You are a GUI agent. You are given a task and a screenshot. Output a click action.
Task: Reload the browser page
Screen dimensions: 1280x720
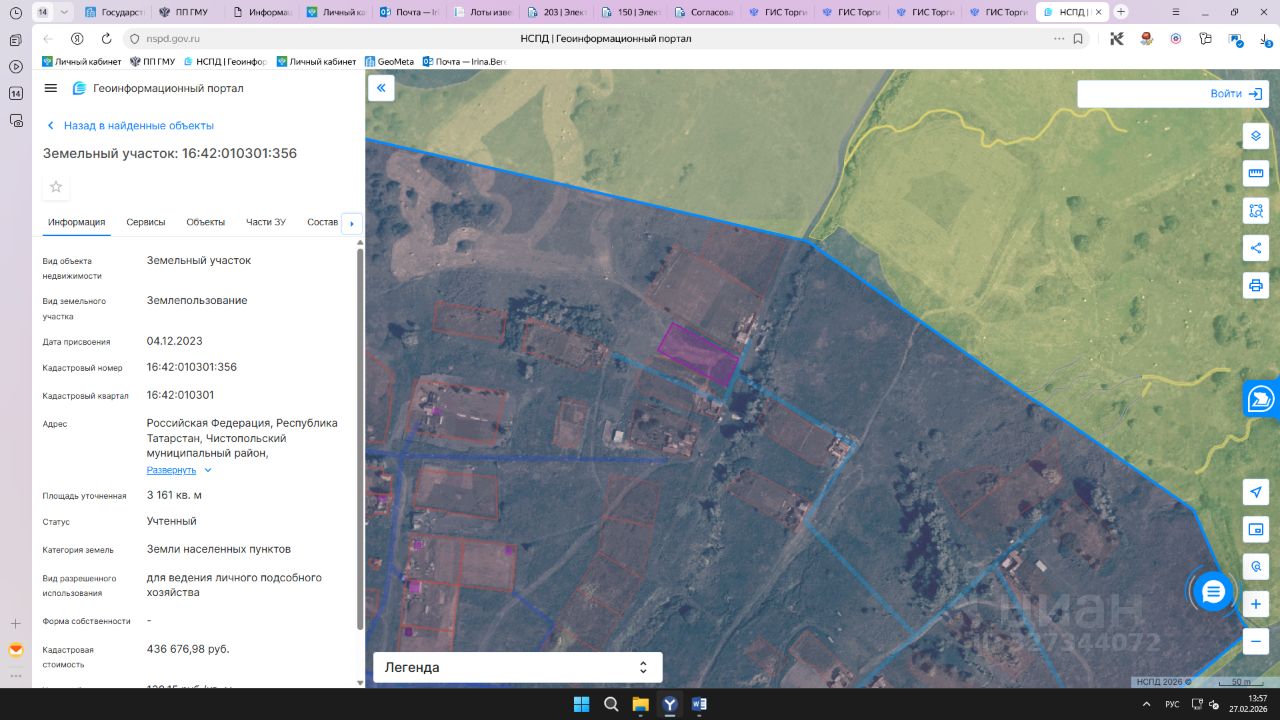[106, 38]
